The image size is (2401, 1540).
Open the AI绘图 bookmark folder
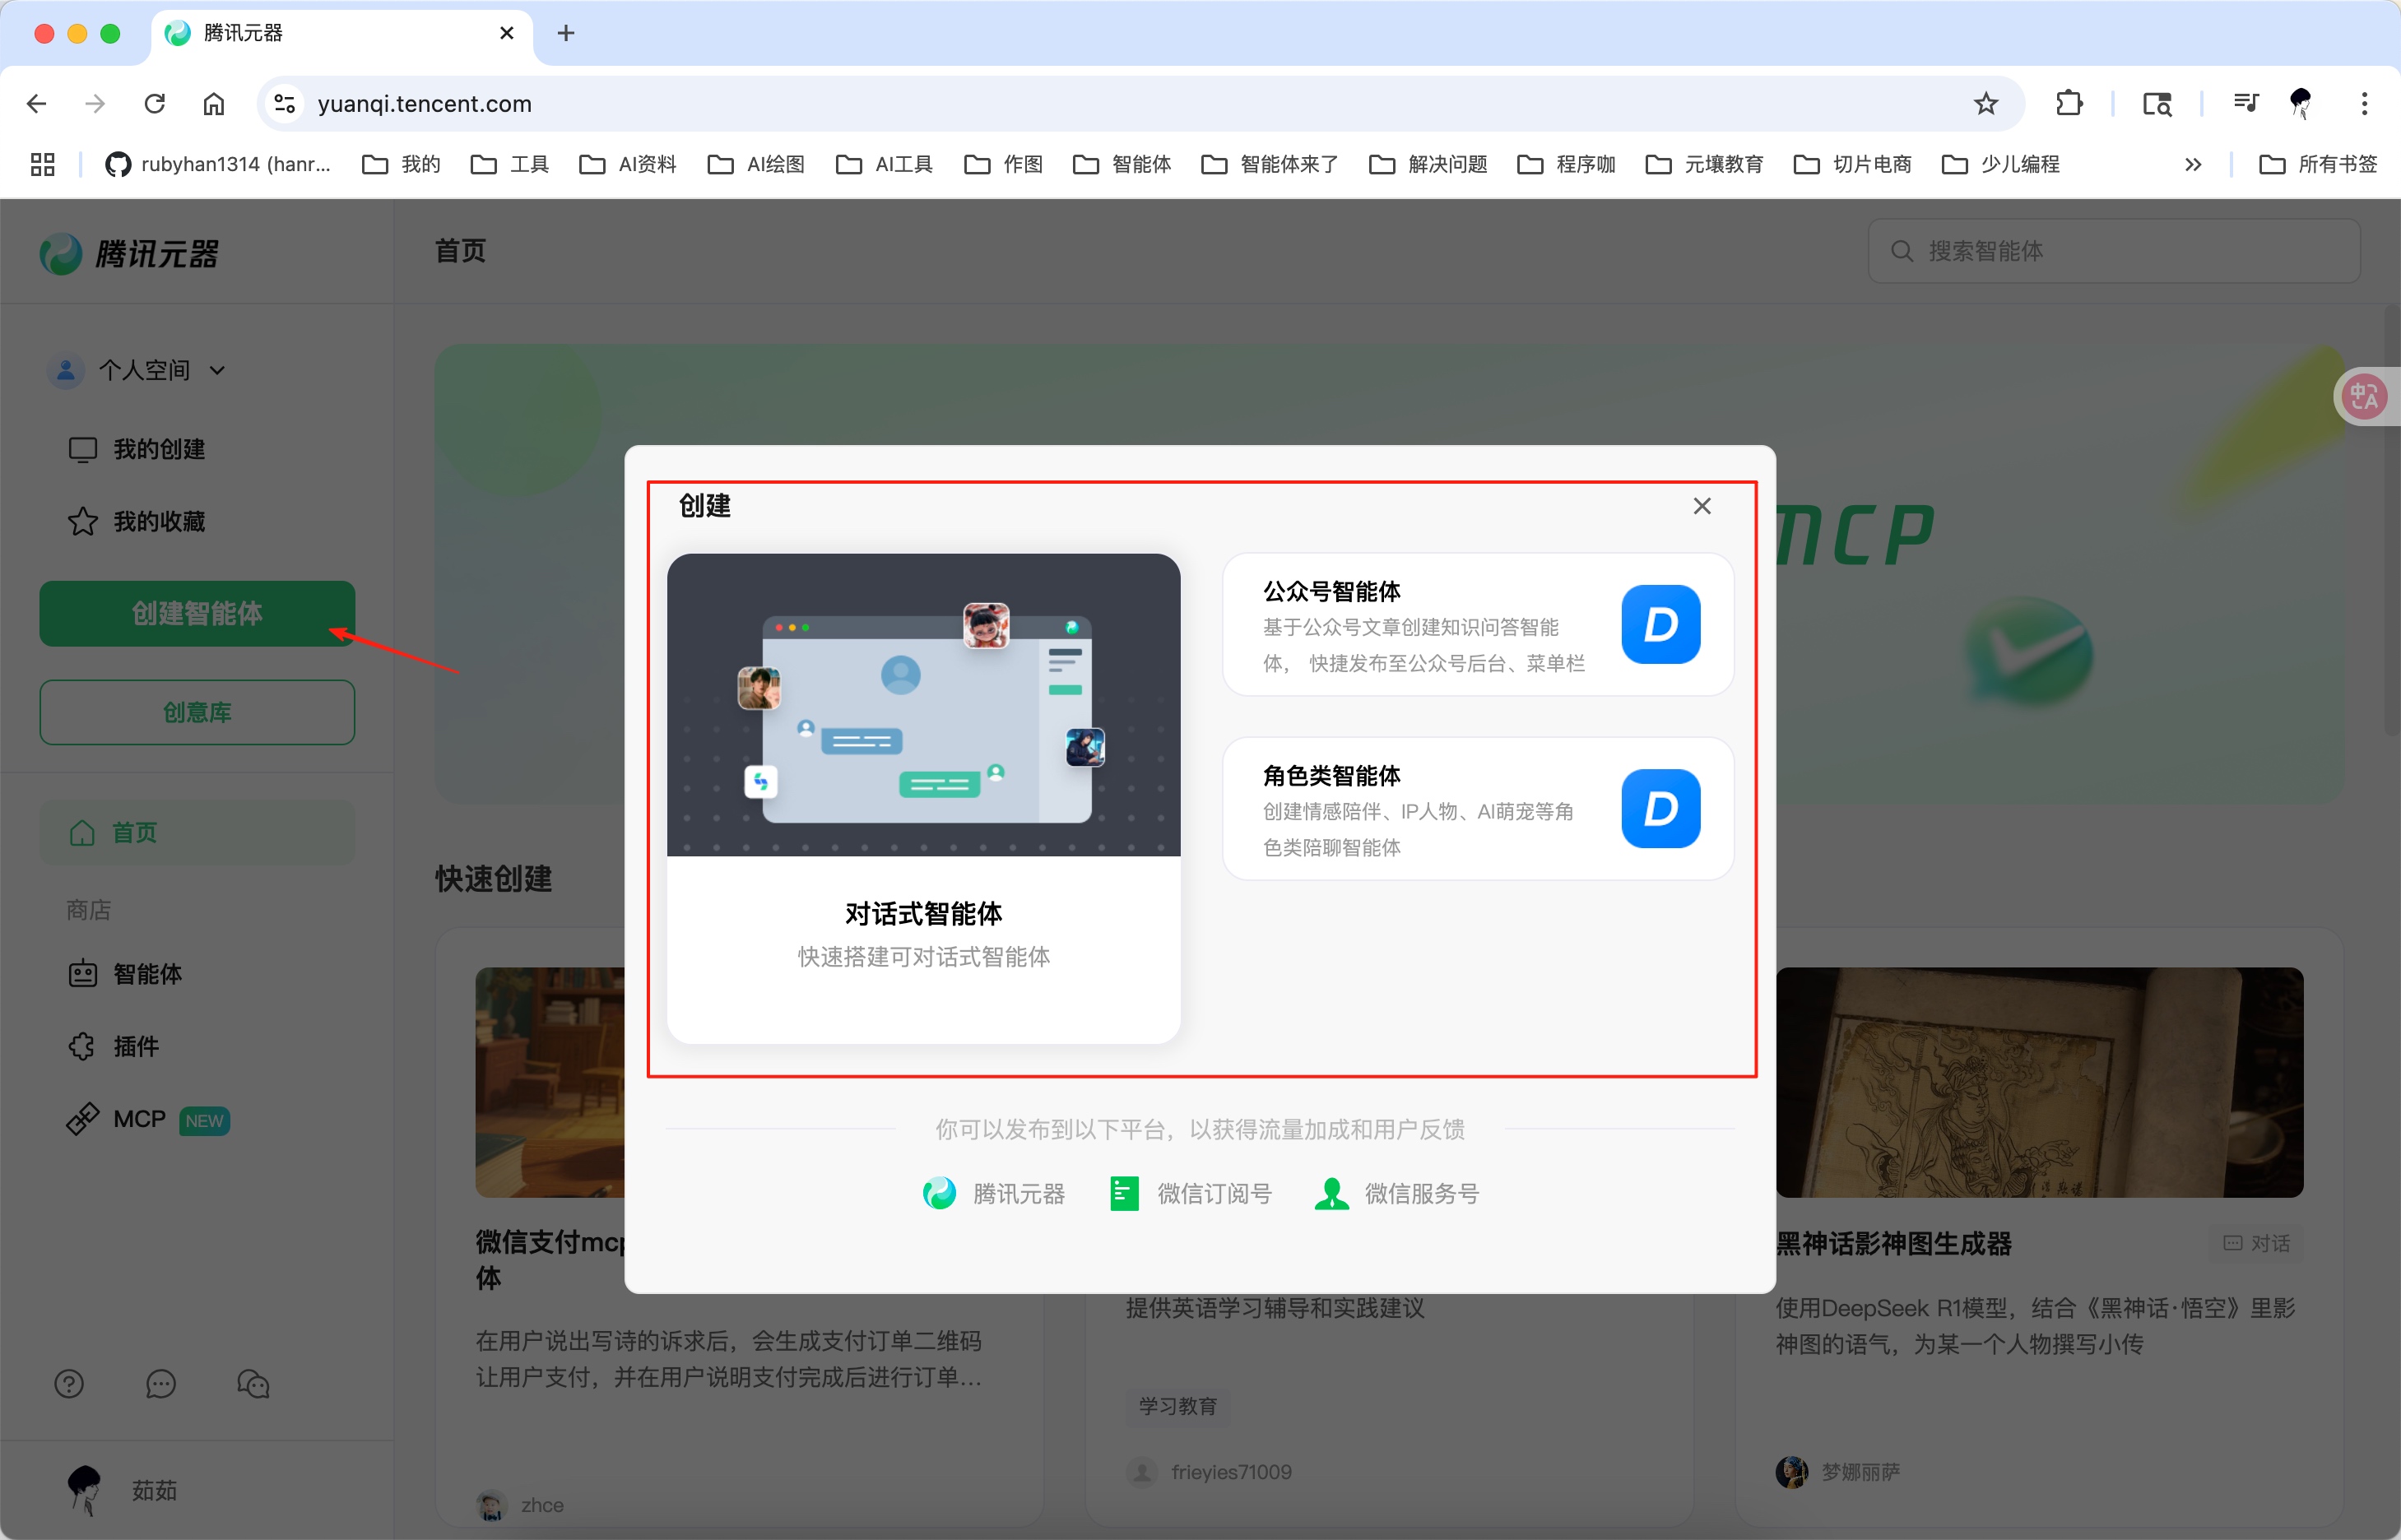pyautogui.click(x=755, y=164)
